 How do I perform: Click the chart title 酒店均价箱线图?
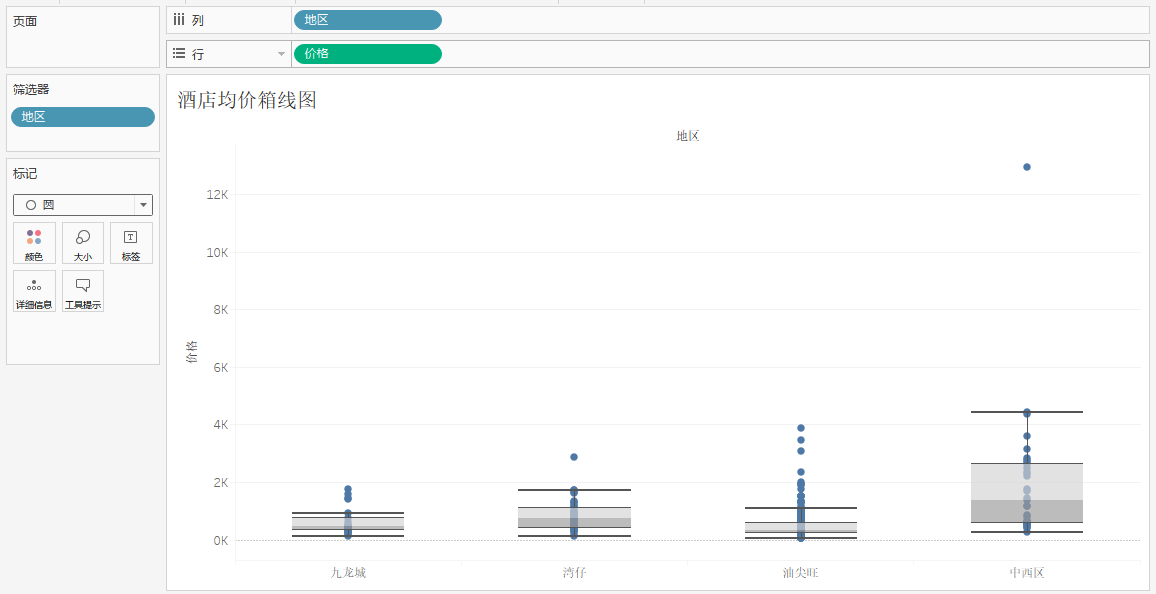click(x=247, y=100)
